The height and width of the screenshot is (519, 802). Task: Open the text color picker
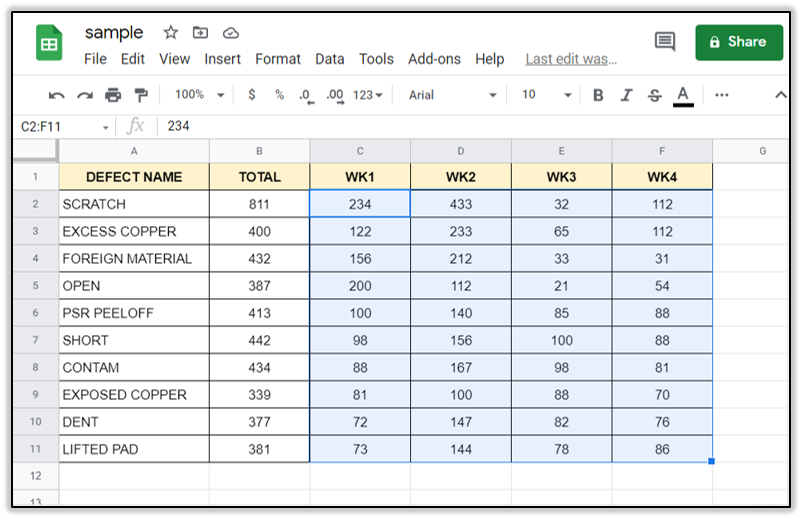[683, 95]
